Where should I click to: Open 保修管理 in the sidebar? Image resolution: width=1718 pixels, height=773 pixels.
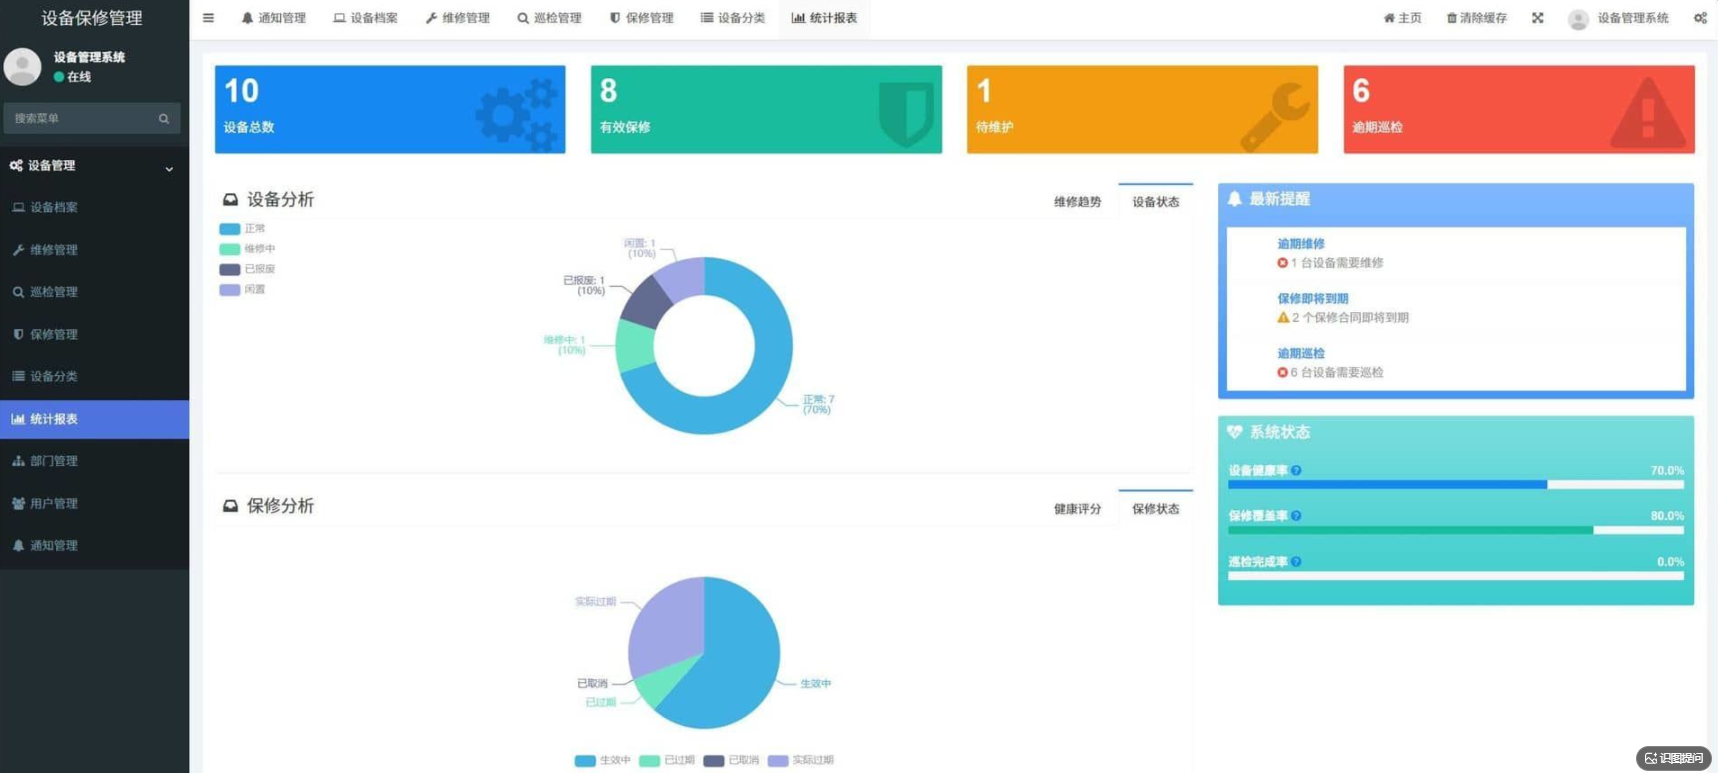point(94,334)
